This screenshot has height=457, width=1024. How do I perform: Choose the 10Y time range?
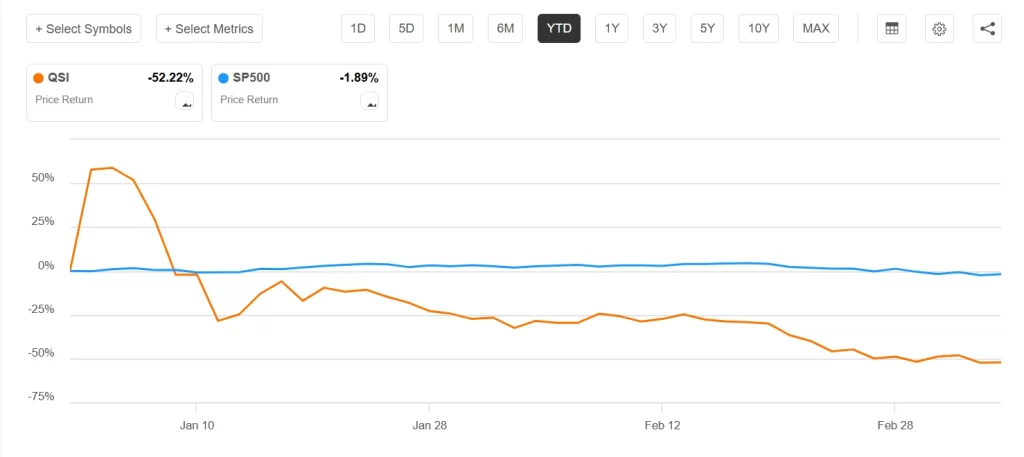click(758, 29)
